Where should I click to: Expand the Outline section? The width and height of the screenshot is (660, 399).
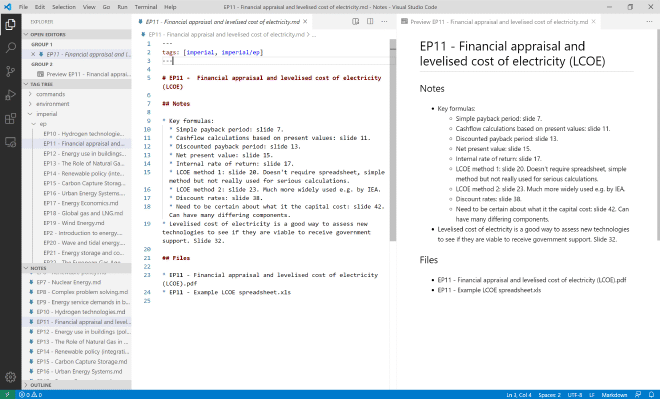click(x=77, y=385)
